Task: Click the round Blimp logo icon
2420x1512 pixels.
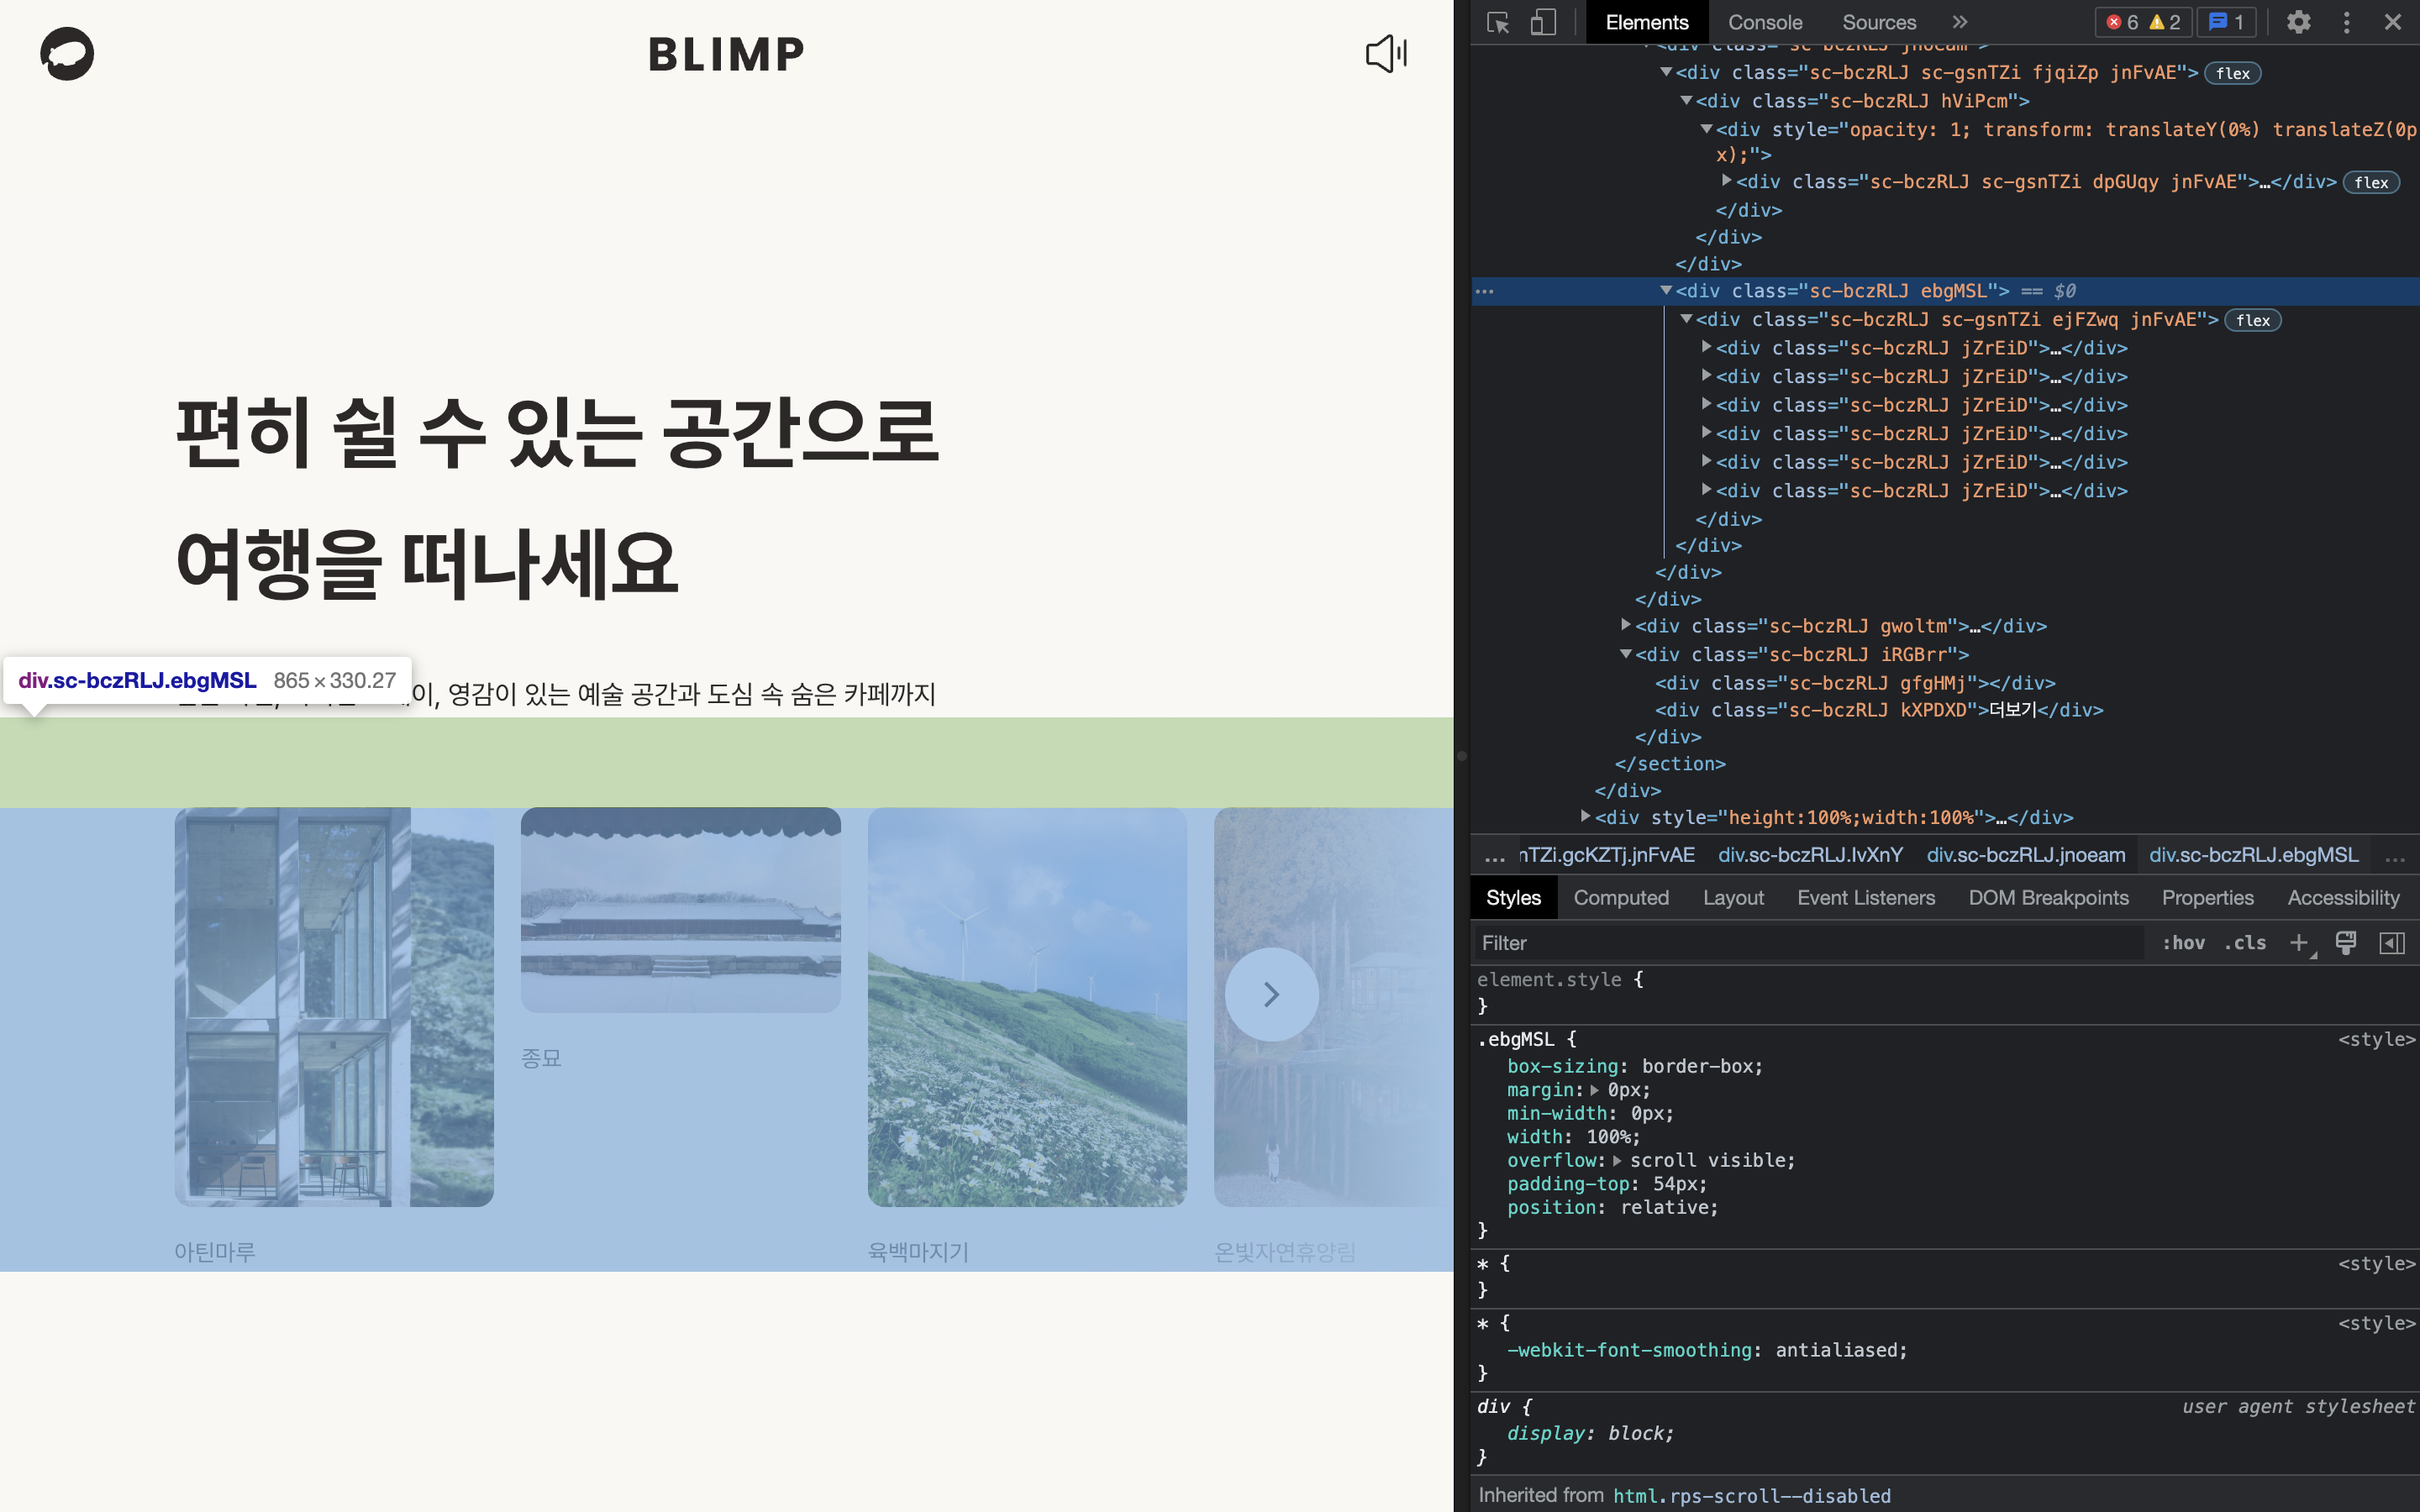Action: click(x=67, y=54)
